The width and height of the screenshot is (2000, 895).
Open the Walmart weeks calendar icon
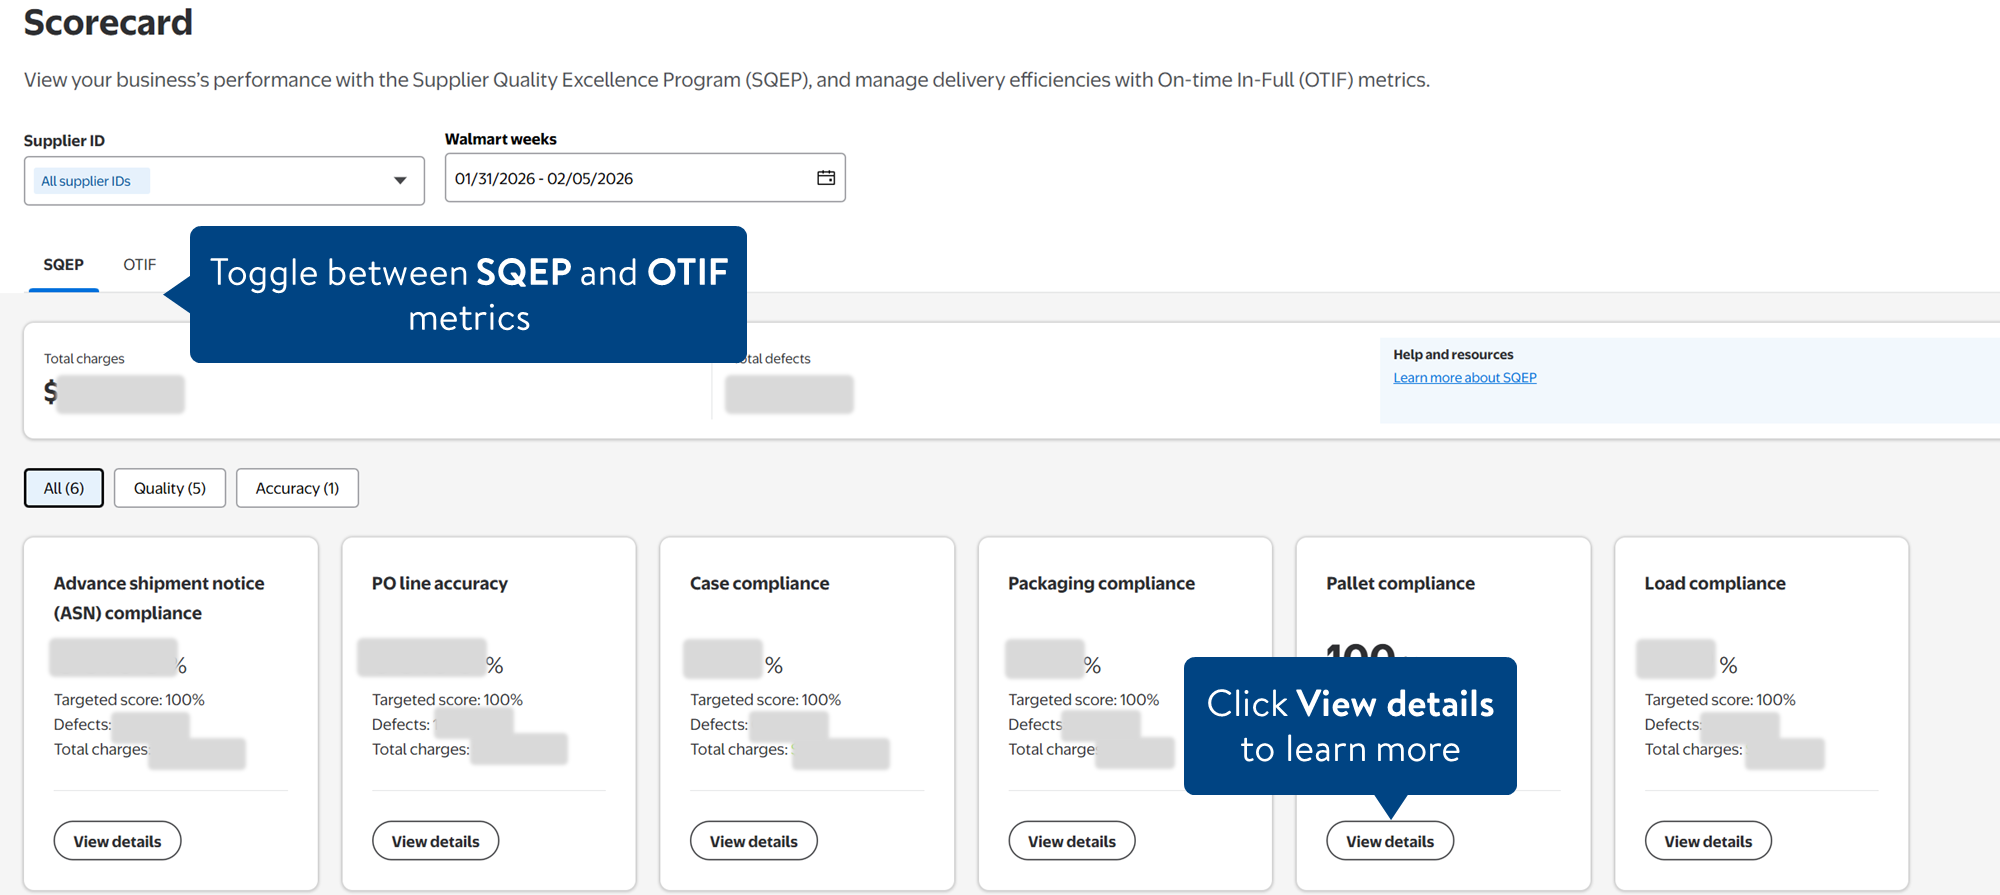826,178
